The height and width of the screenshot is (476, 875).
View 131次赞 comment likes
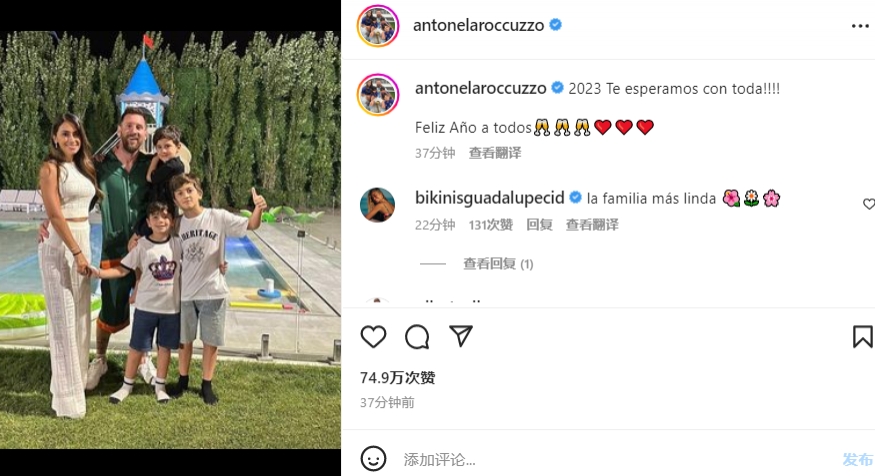pos(491,225)
